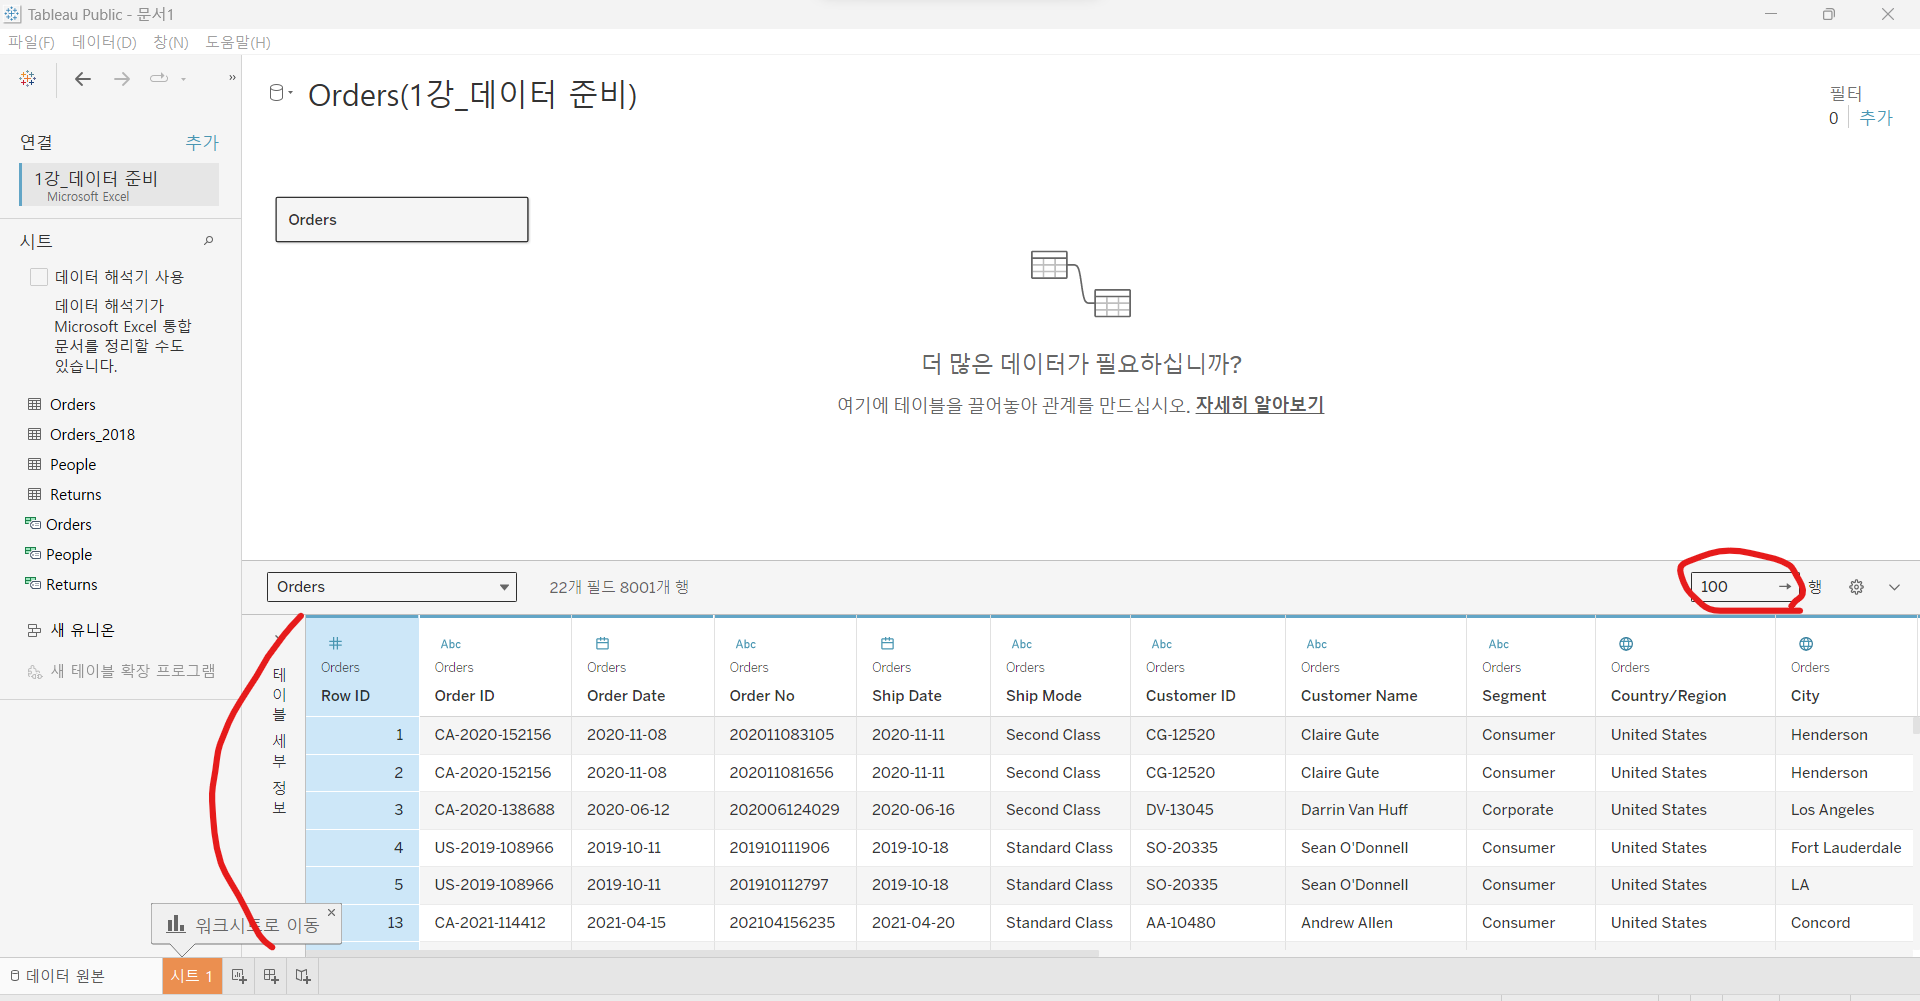The width and height of the screenshot is (1920, 1001).
Task: Click the sheet search magnifier icon
Action: [209, 240]
